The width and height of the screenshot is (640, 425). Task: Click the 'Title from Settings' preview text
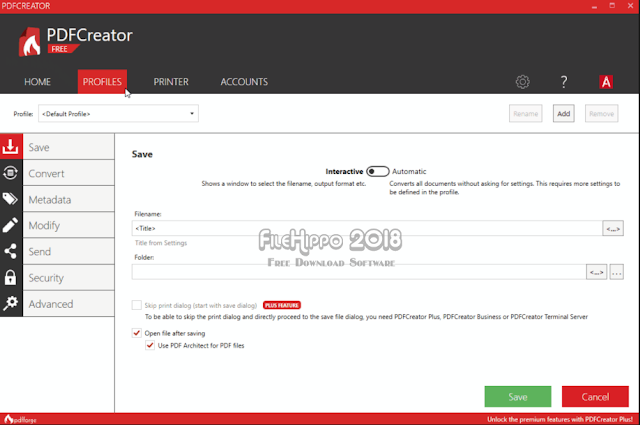click(161, 243)
